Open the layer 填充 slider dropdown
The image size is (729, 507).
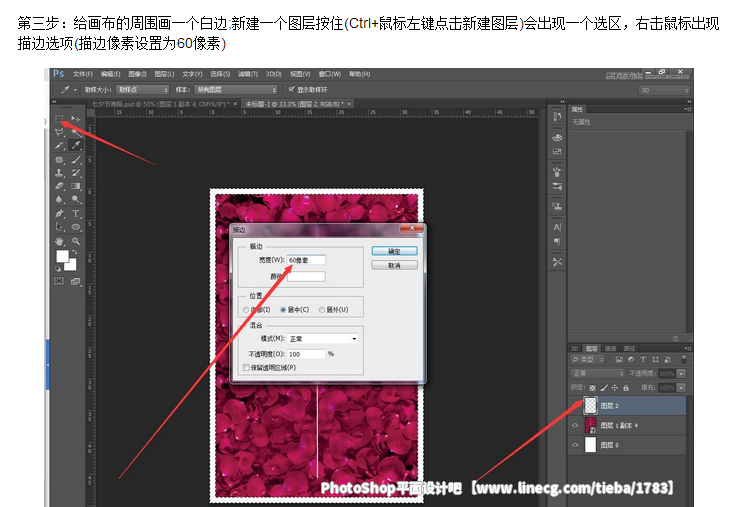681,388
